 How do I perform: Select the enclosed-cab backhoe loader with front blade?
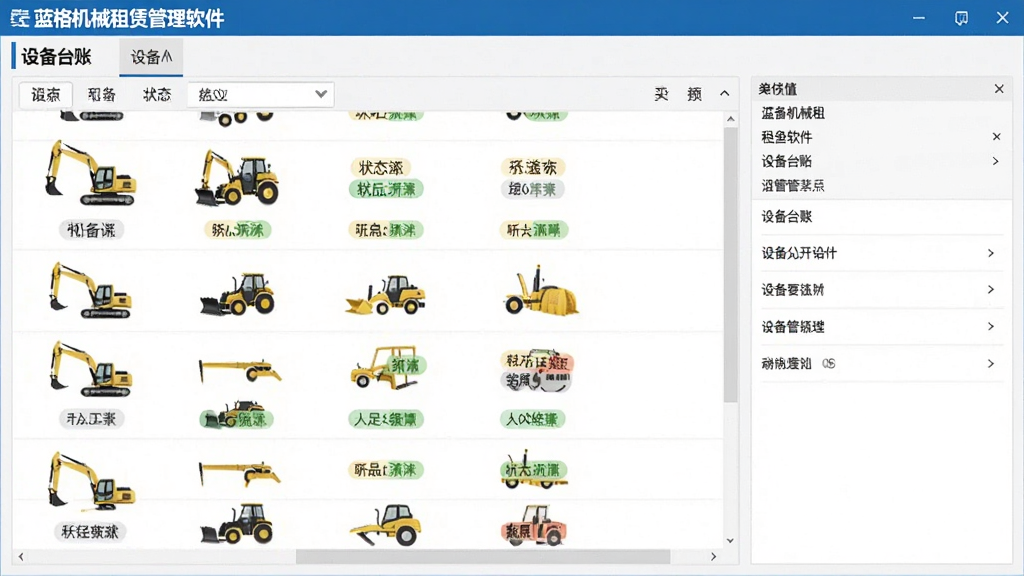(237, 178)
